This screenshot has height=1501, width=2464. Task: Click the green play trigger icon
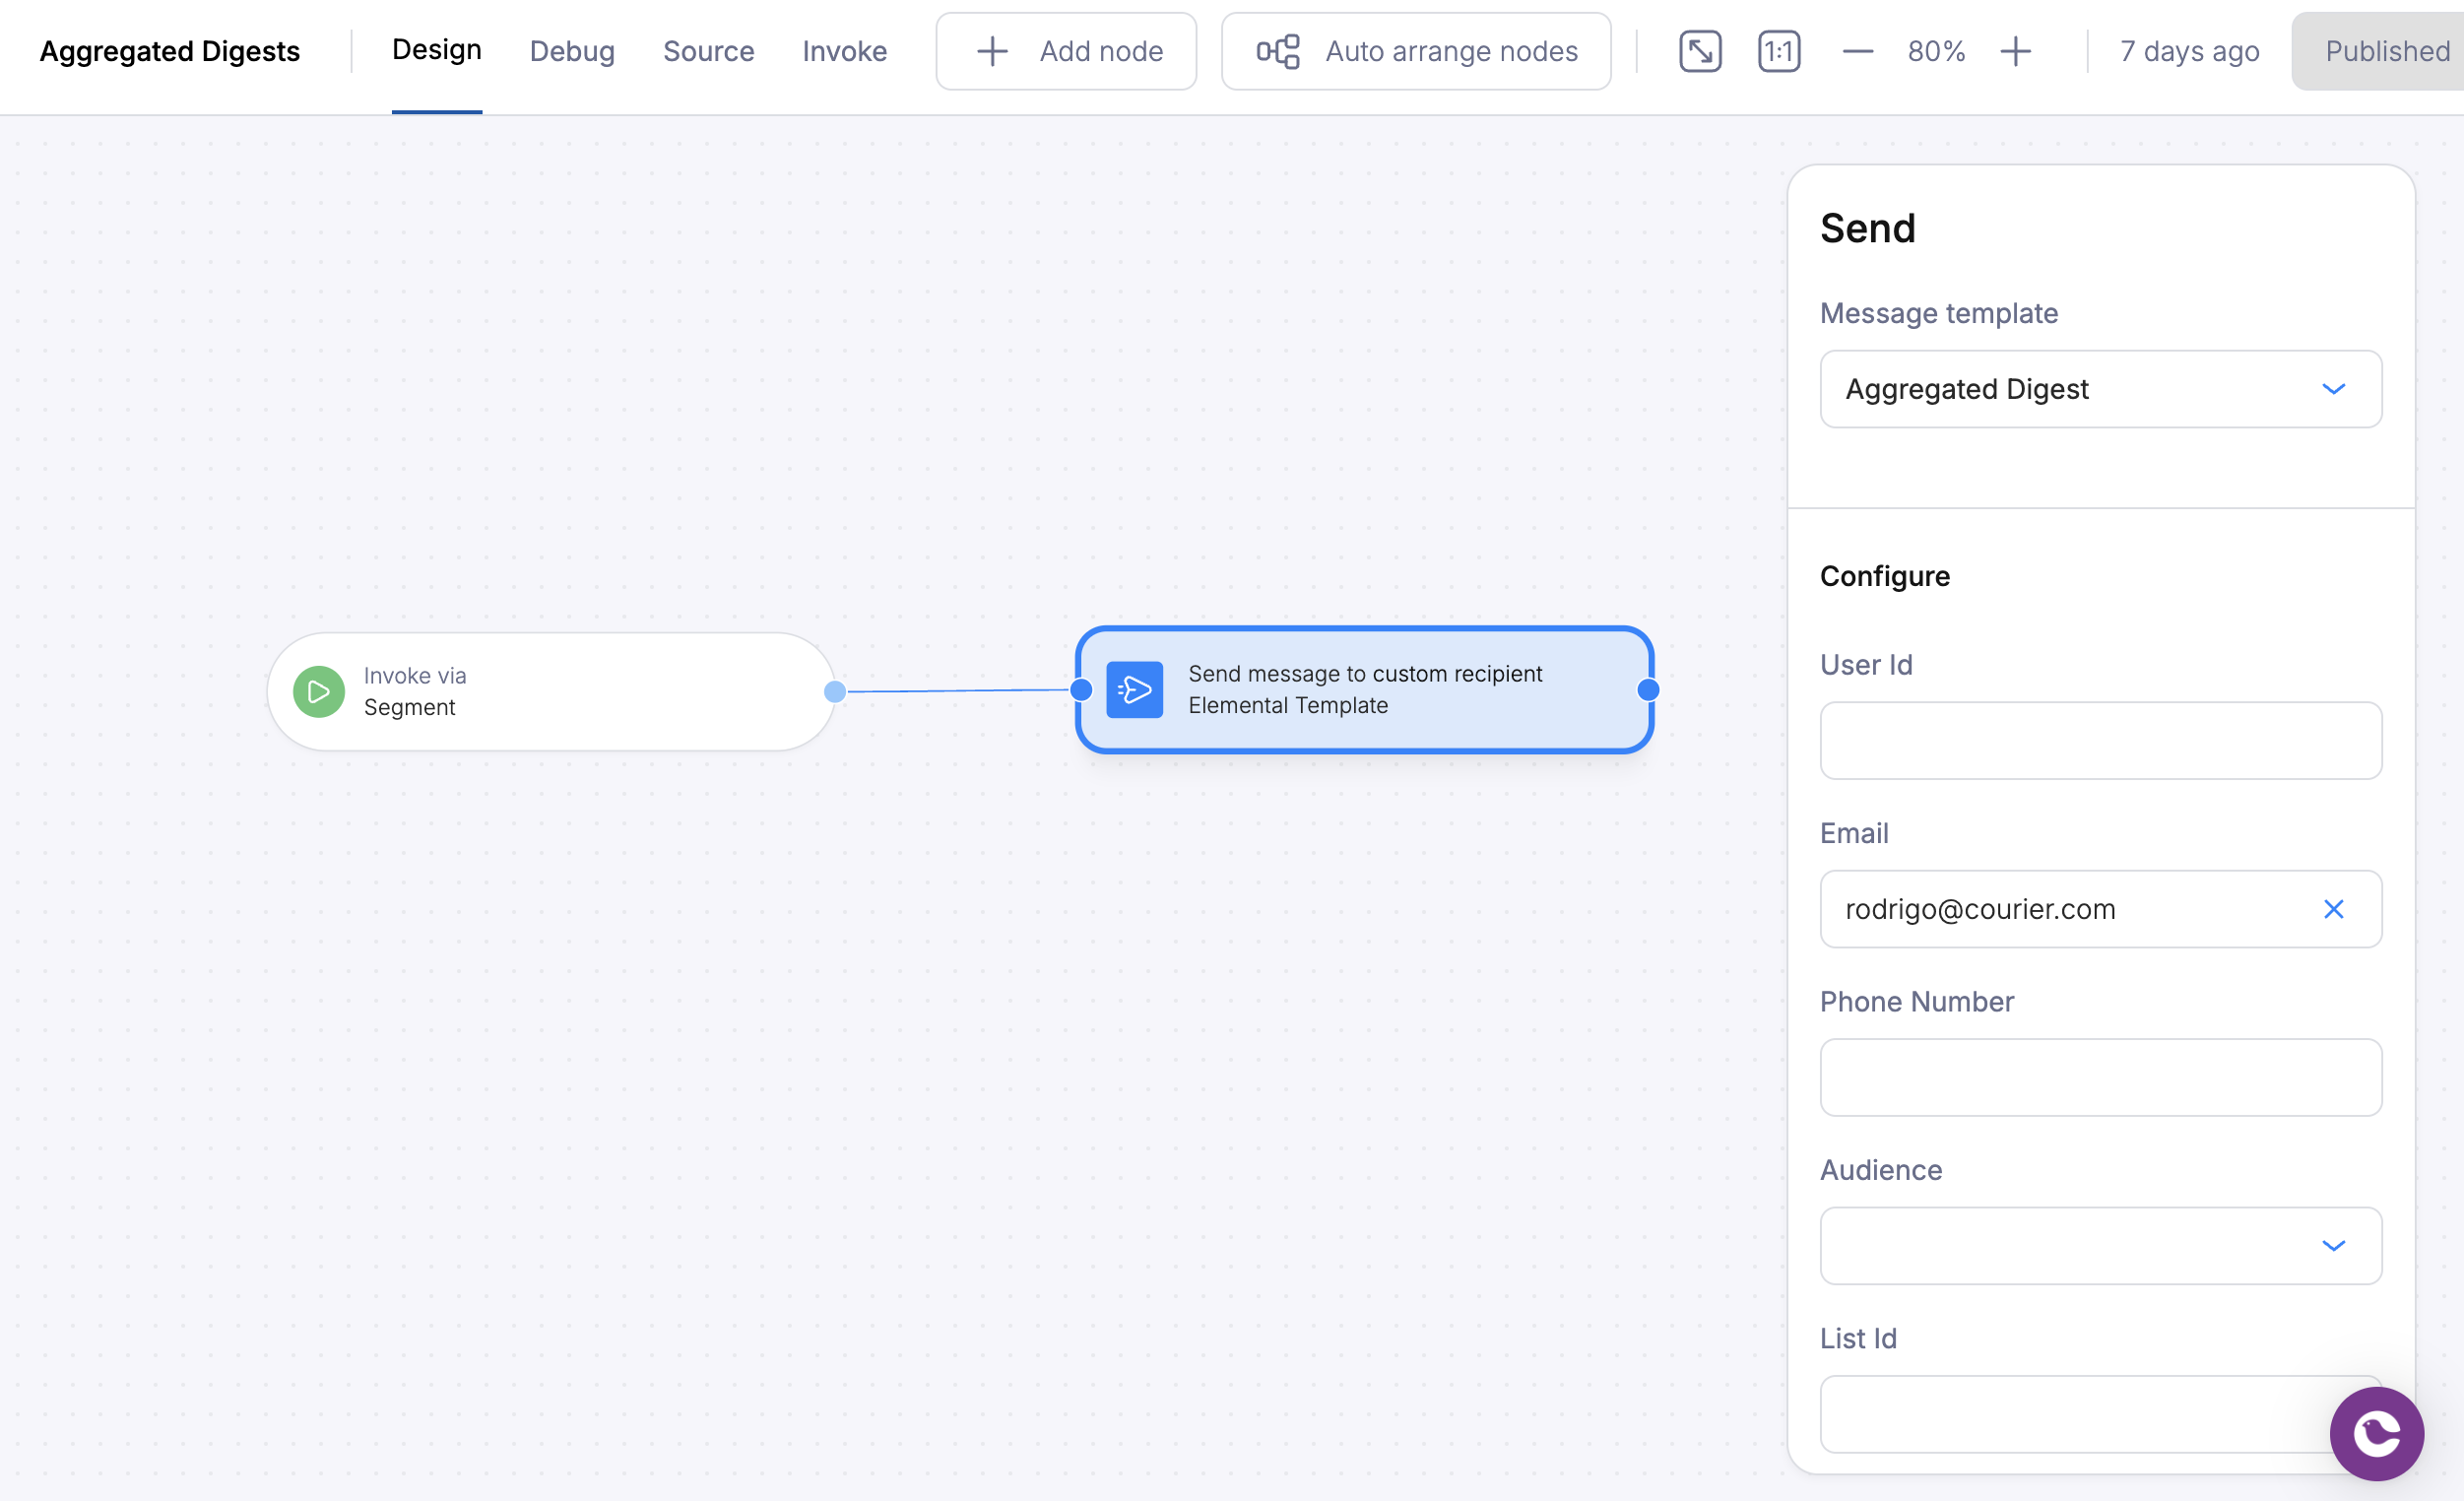(318, 691)
